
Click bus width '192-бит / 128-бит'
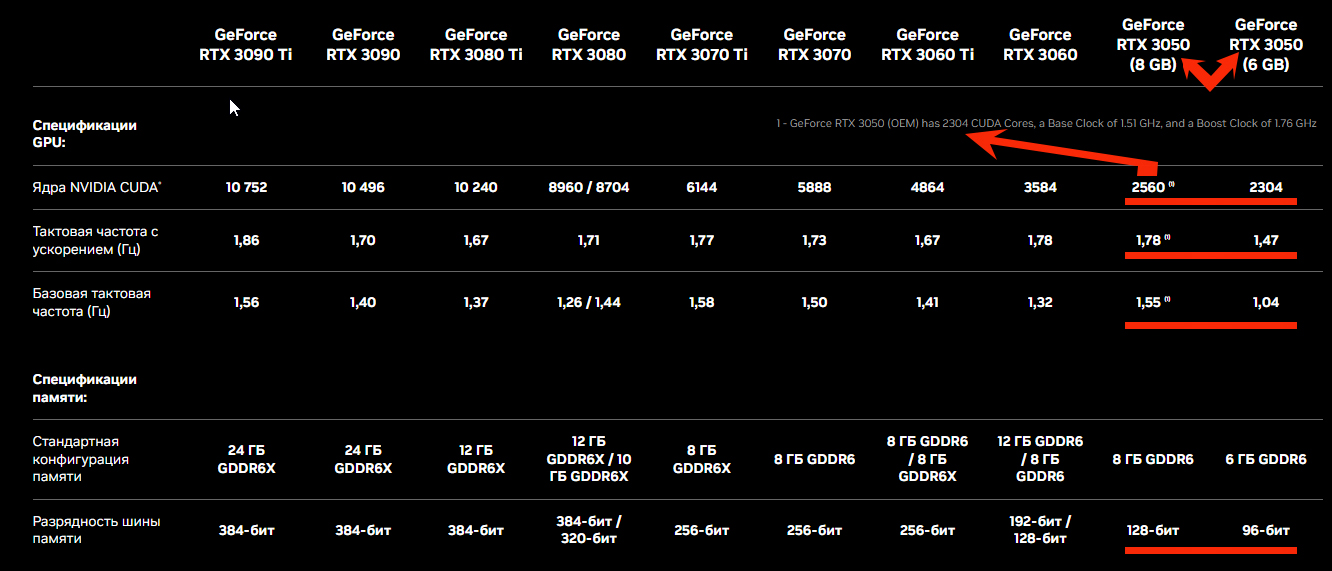pyautogui.click(x=1040, y=530)
